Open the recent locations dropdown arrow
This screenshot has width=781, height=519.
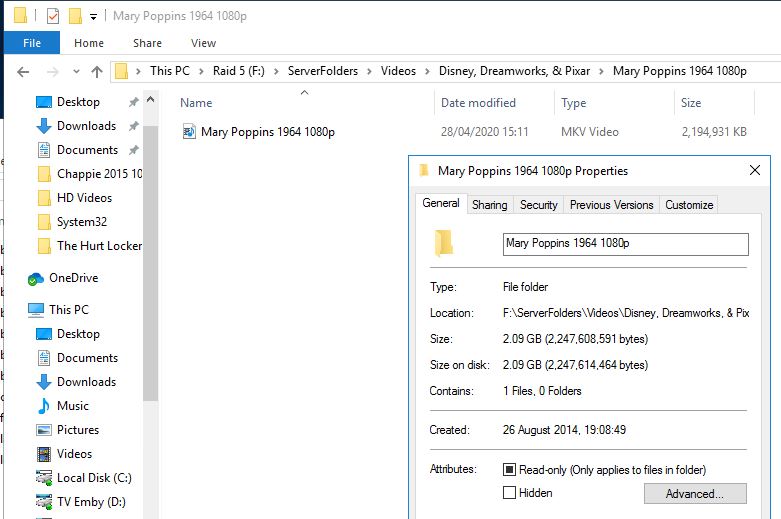click(76, 72)
